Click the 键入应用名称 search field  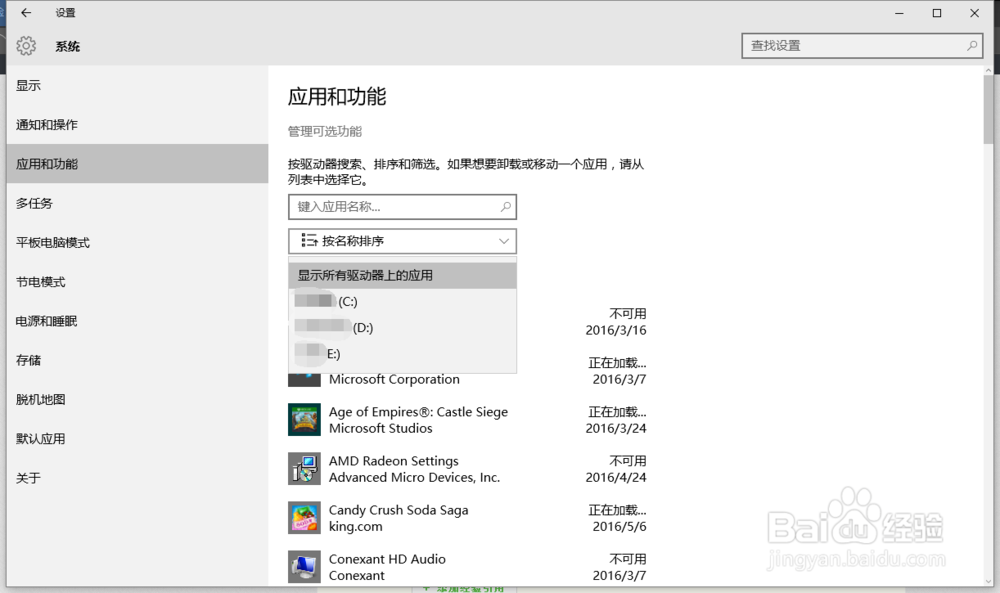402,207
